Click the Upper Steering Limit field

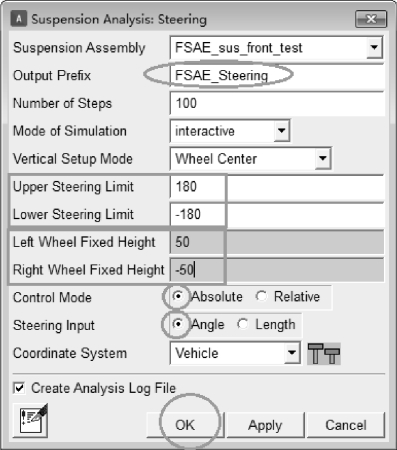point(277,187)
